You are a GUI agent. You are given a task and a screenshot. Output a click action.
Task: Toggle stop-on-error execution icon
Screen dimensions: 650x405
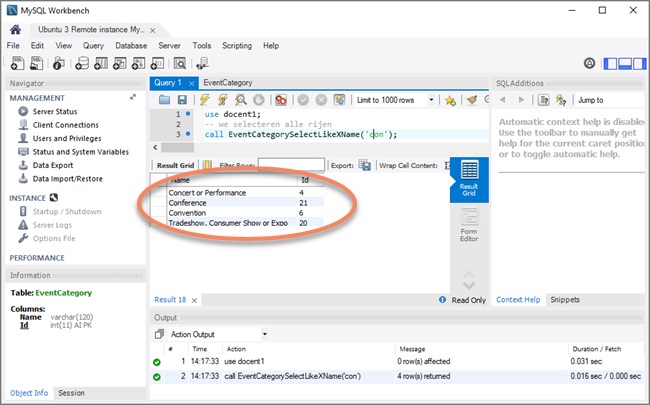pyautogui.click(x=281, y=100)
